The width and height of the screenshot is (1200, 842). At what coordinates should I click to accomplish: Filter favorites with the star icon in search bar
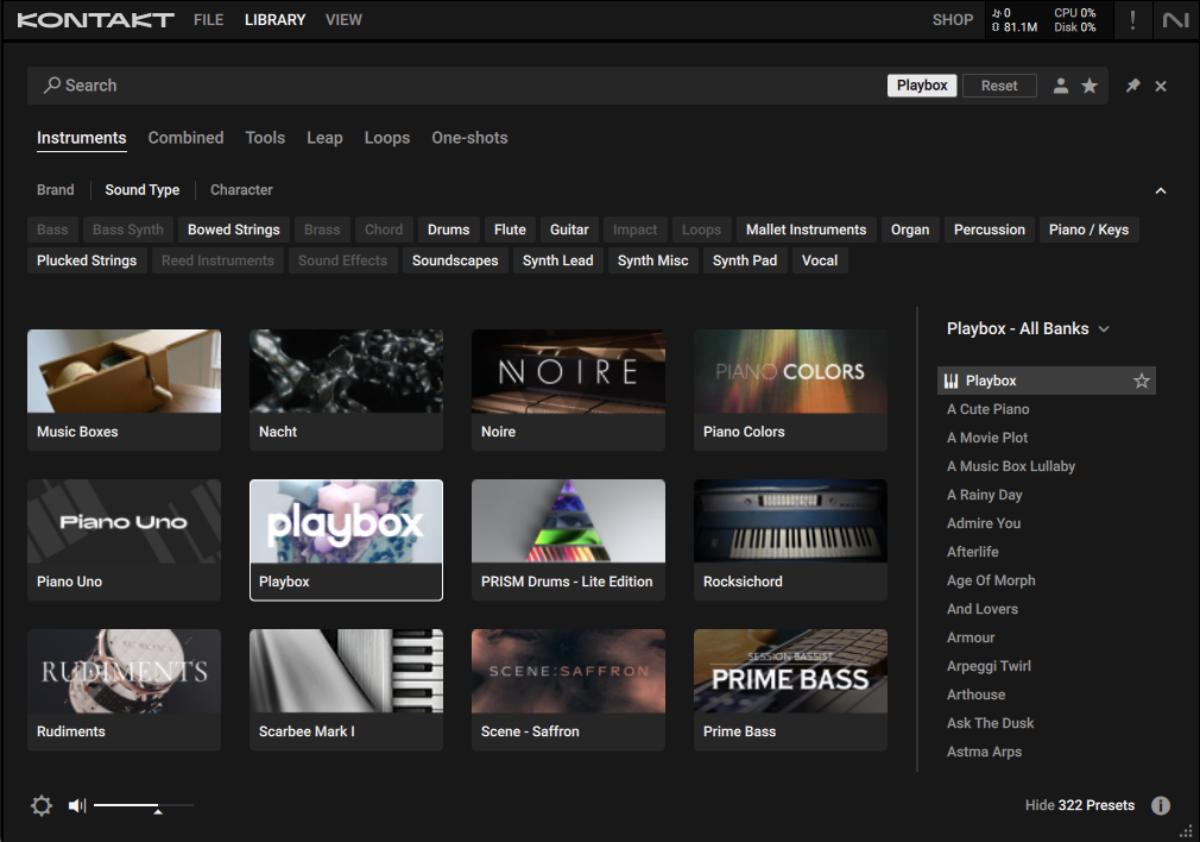coord(1090,86)
